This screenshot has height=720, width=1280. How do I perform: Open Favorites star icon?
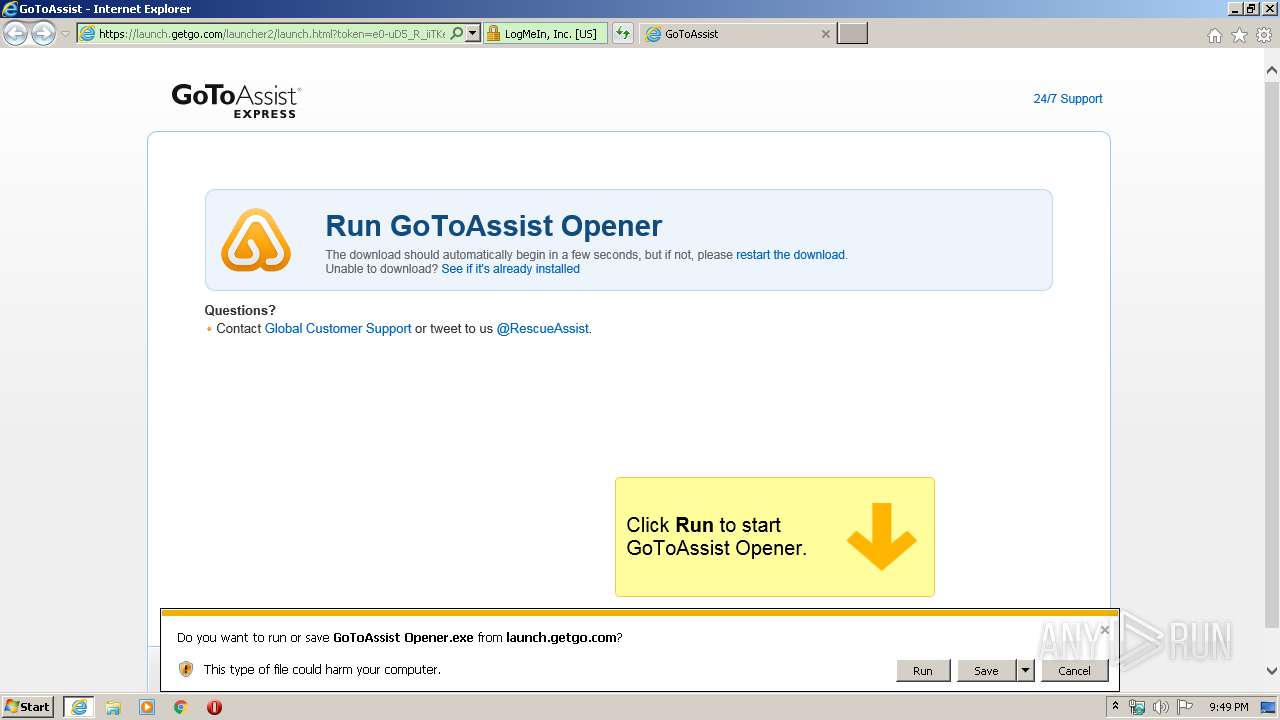1239,35
